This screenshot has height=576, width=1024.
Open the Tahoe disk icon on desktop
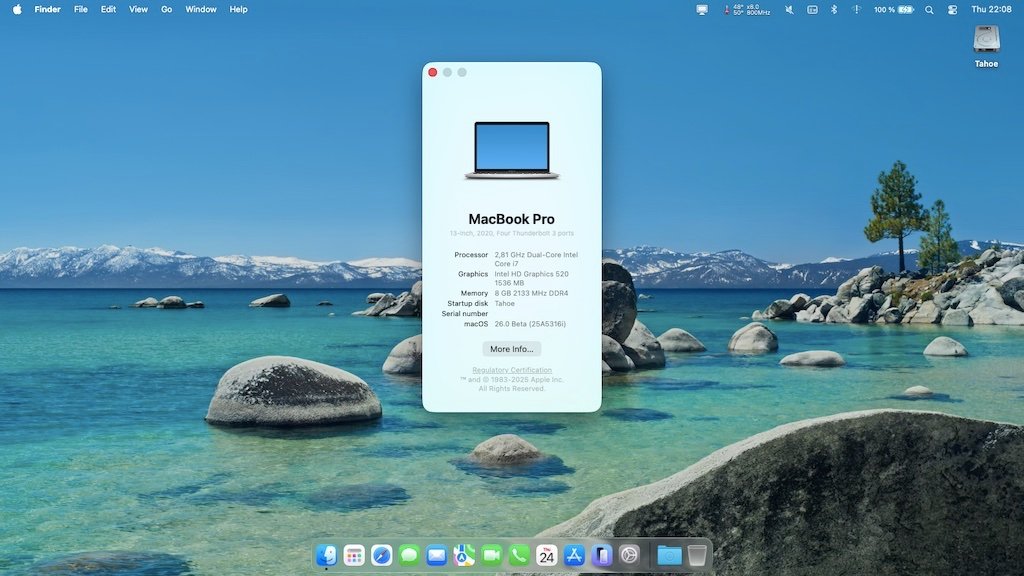986,46
